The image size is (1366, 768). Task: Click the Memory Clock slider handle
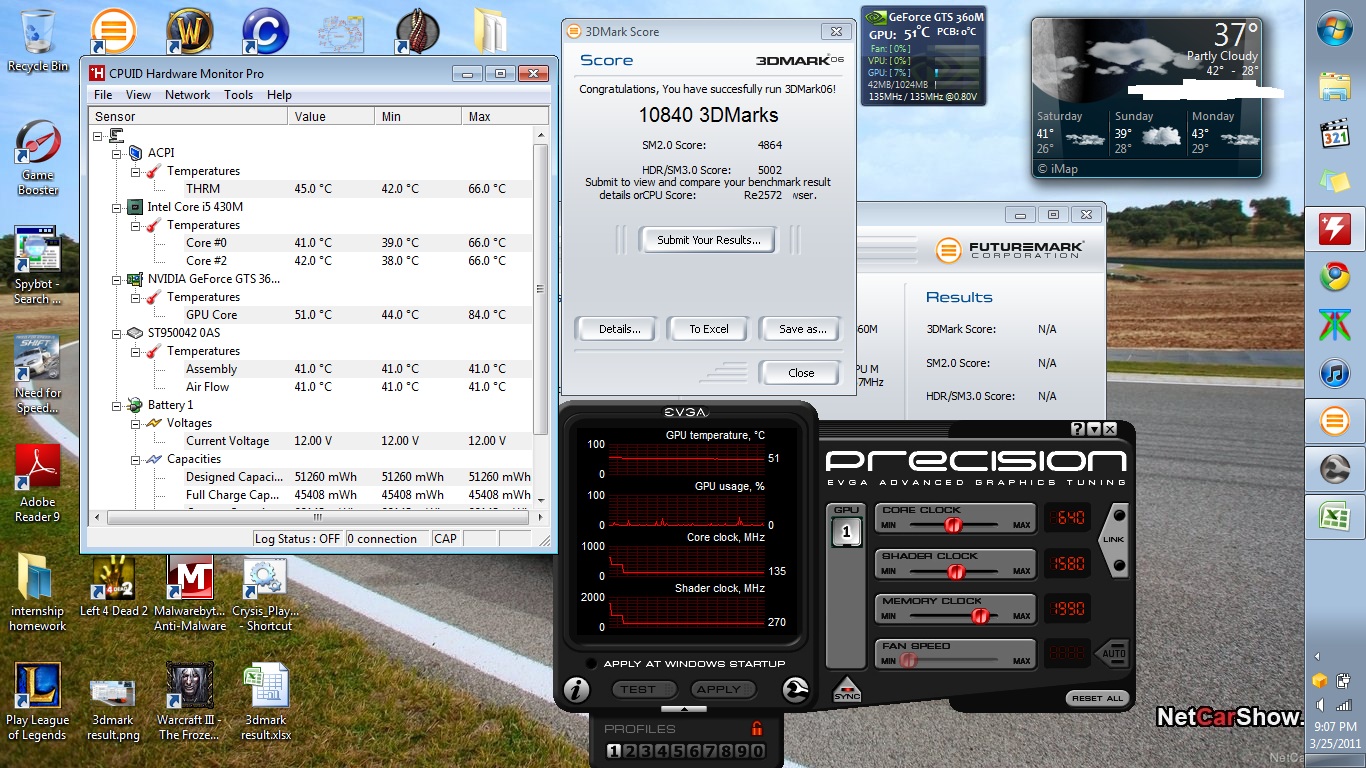point(980,616)
